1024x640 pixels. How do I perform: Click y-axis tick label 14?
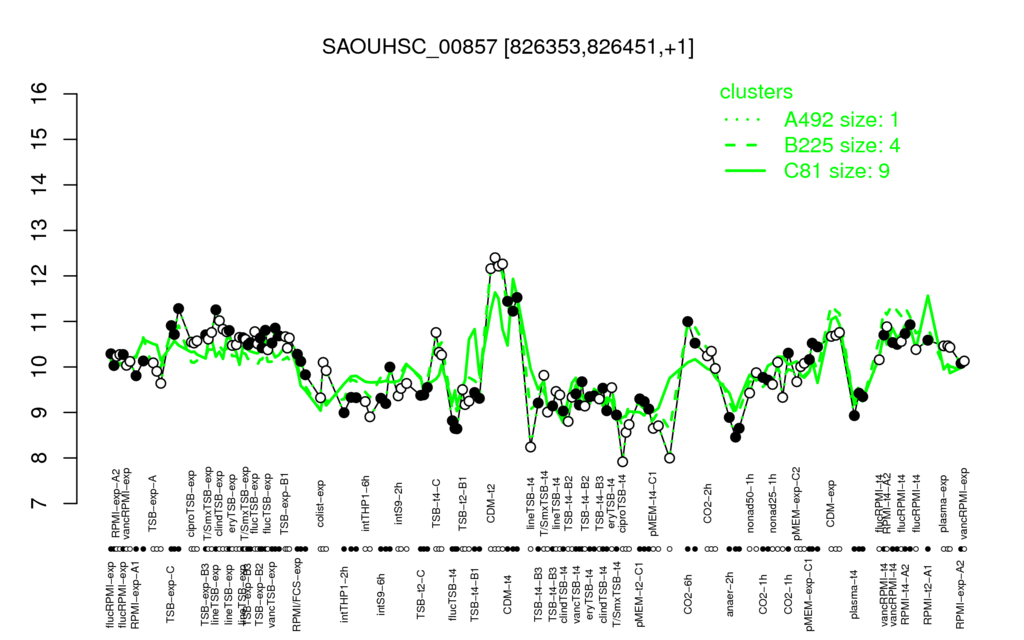(40, 185)
